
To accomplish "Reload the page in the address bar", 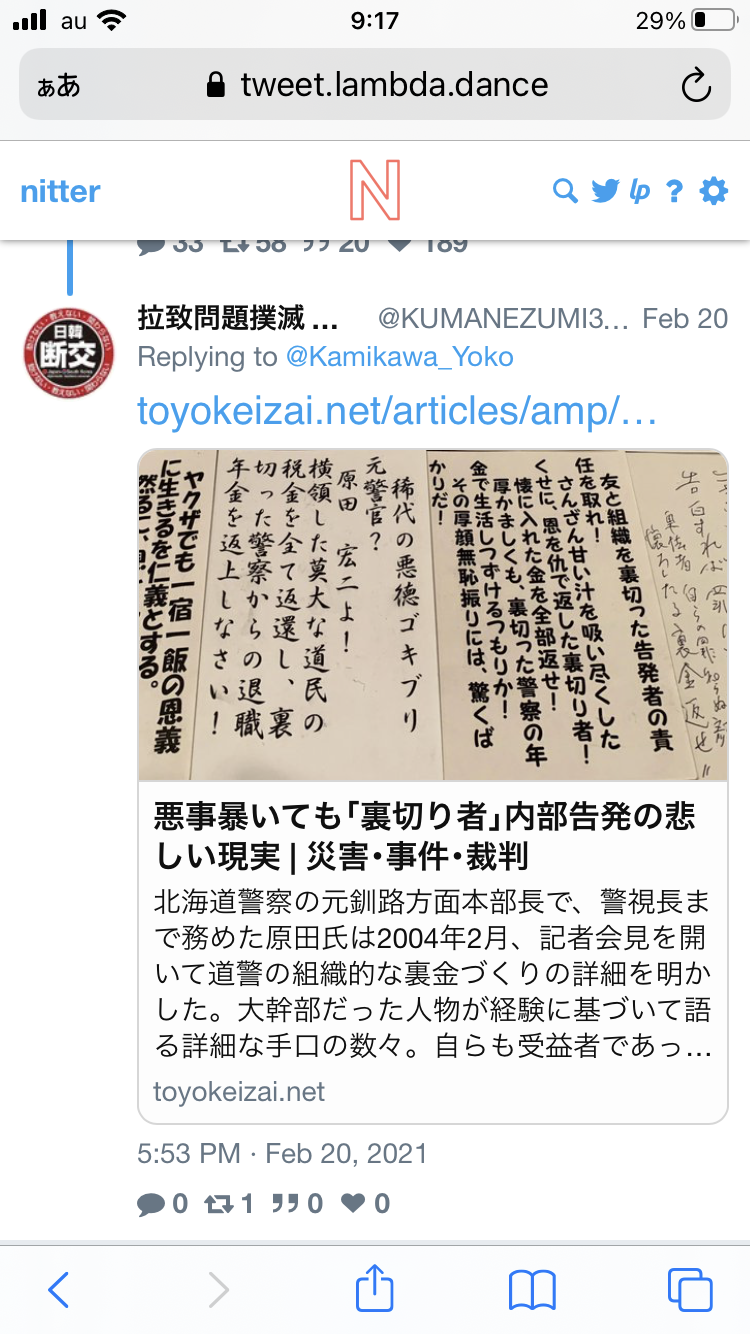I will (696, 85).
